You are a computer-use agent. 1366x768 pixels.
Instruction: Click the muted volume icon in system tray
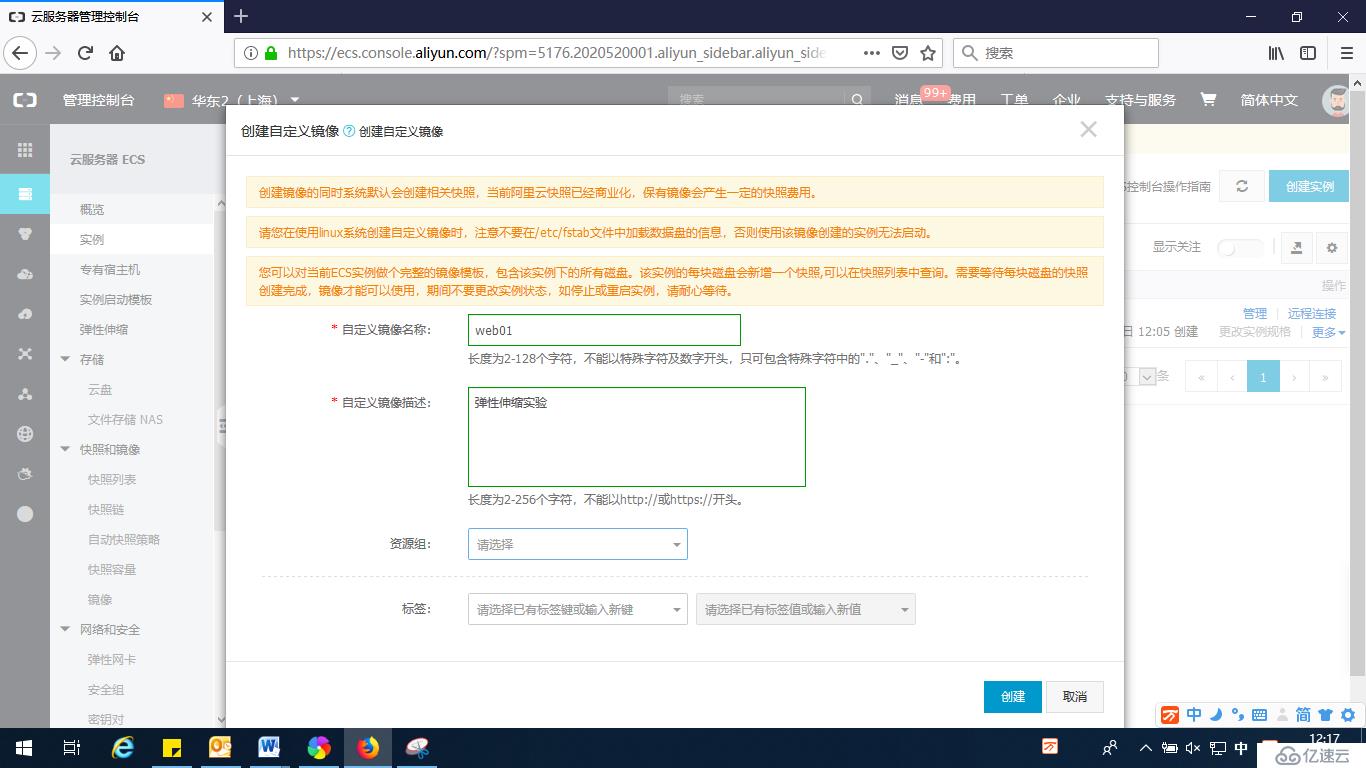[x=1193, y=747]
